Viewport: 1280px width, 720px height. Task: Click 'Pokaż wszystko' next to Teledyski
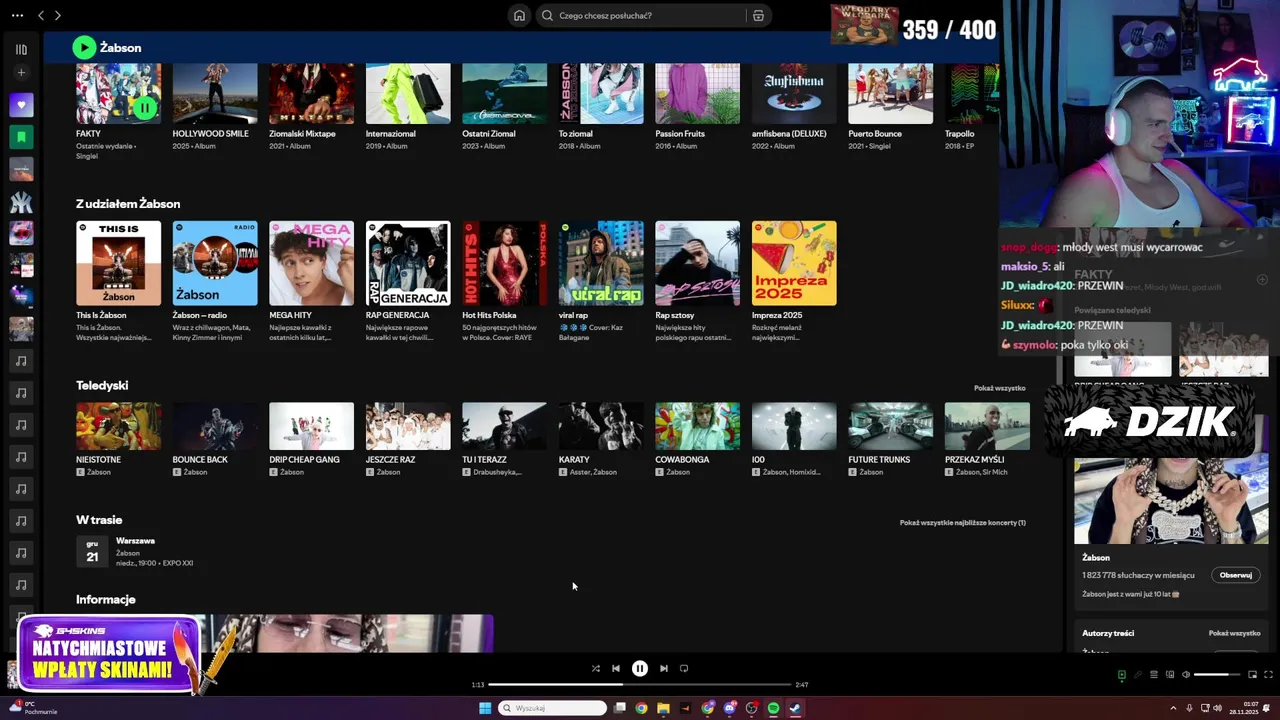(x=999, y=388)
